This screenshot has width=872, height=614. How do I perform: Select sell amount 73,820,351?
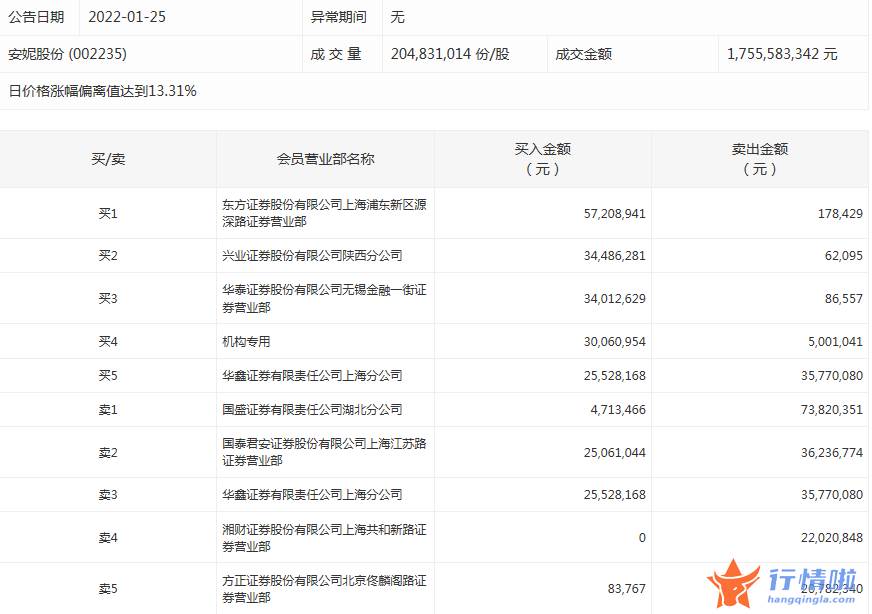click(x=832, y=410)
